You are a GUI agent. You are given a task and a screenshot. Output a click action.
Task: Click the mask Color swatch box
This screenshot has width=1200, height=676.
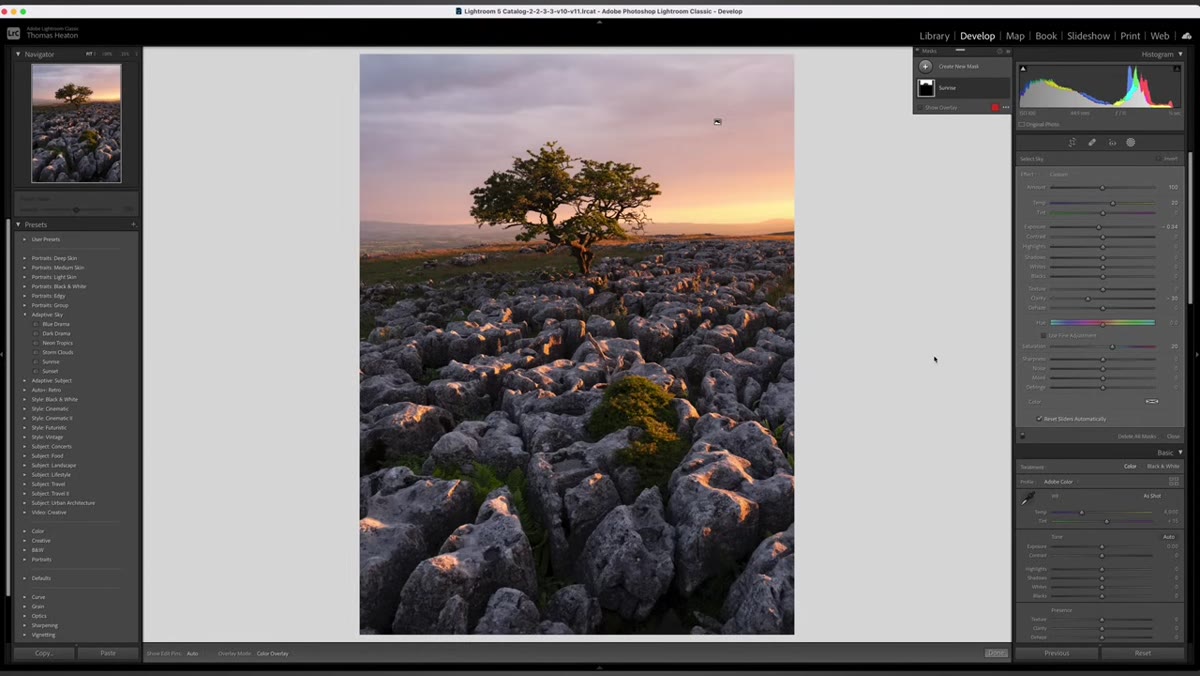click(1152, 401)
